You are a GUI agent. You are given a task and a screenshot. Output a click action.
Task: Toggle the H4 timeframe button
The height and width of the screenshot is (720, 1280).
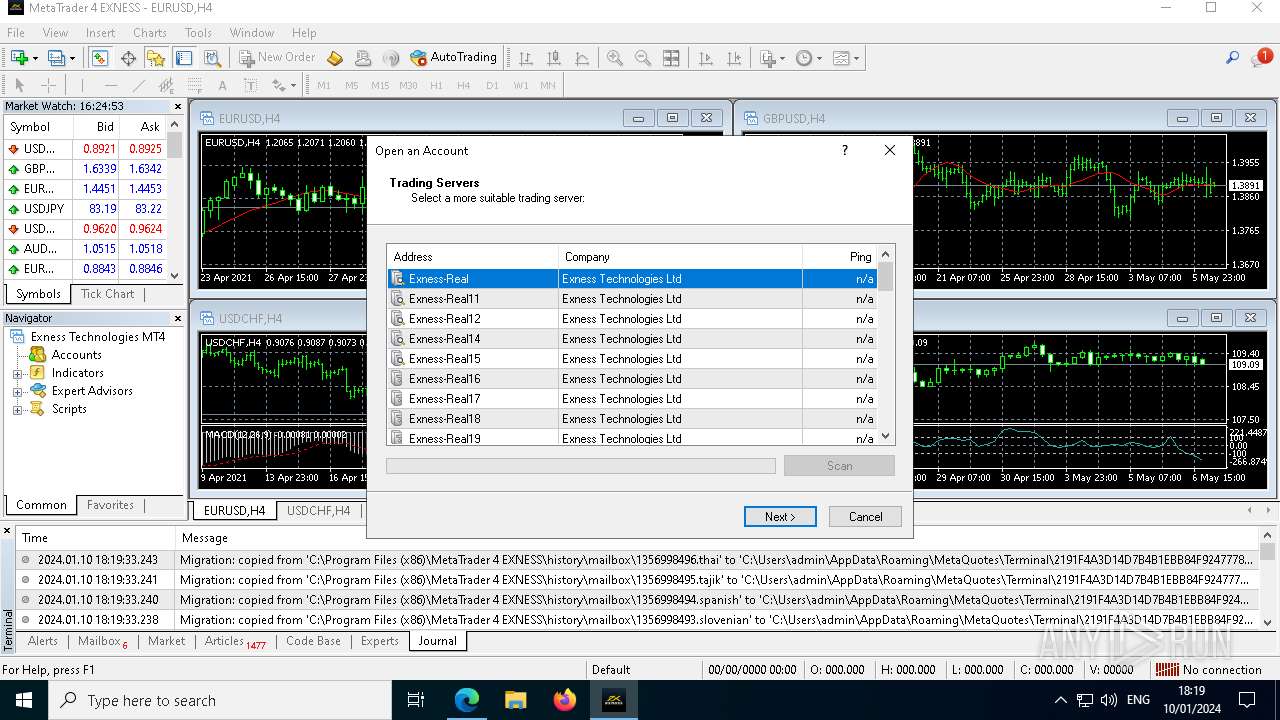464,85
